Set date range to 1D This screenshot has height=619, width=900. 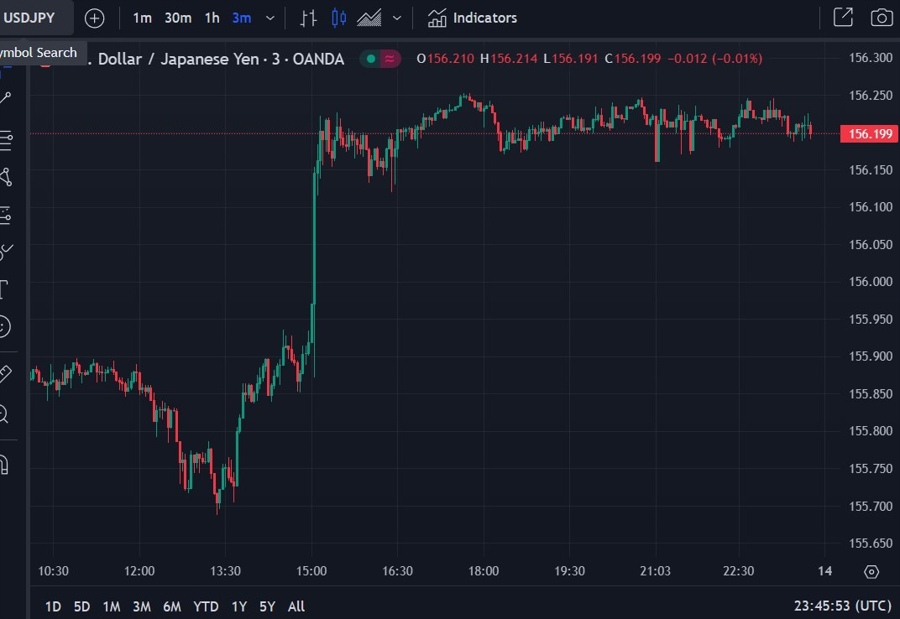(53, 606)
